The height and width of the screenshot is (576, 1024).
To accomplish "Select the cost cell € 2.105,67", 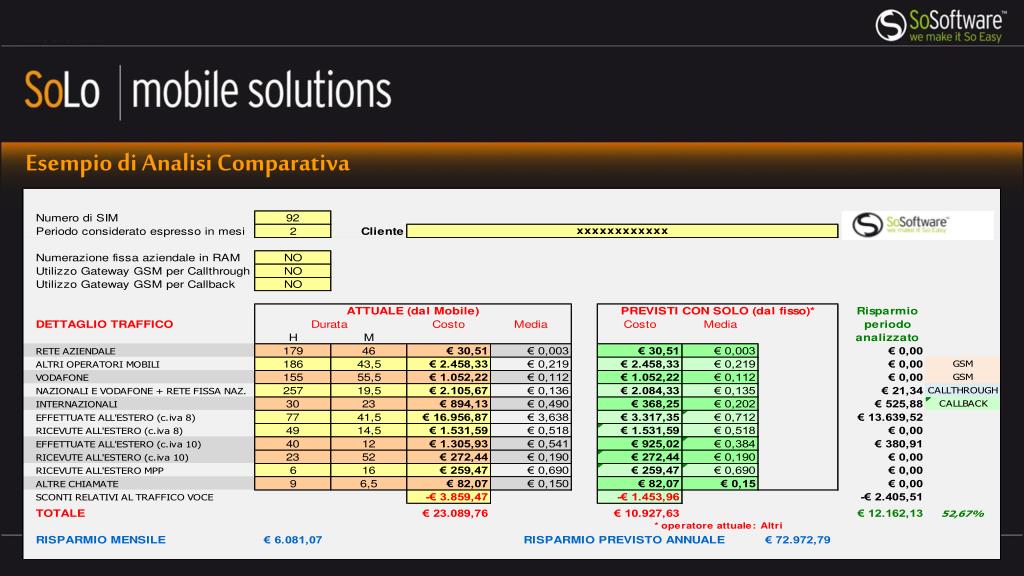I will pos(449,391).
